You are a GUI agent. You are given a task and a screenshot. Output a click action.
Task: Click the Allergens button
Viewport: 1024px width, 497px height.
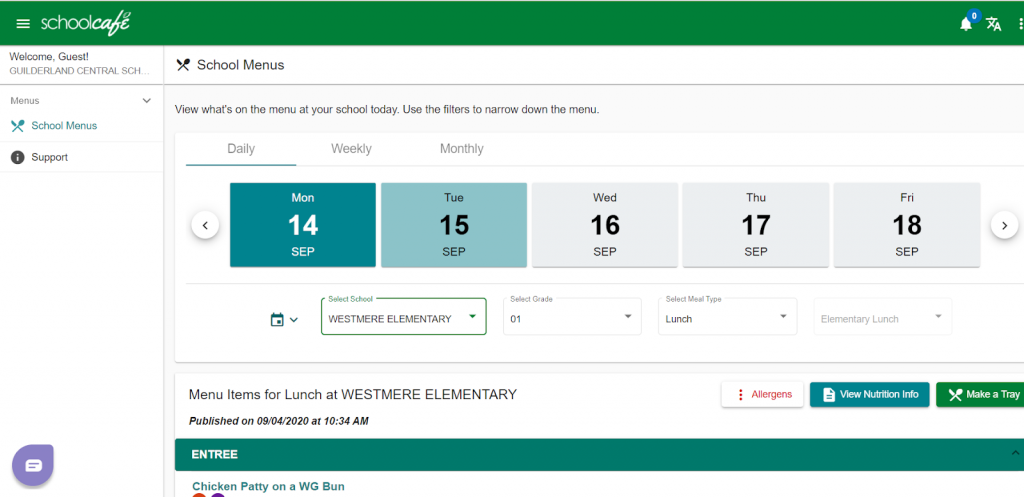coord(762,394)
